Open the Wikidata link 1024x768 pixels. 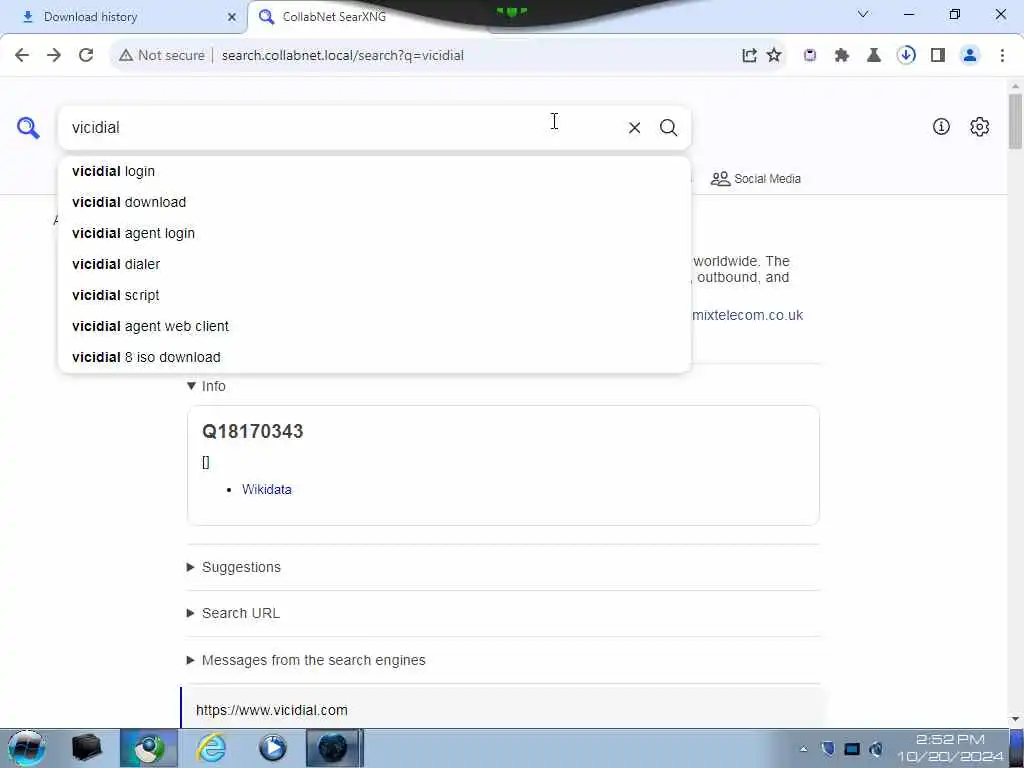pyautogui.click(x=266, y=489)
